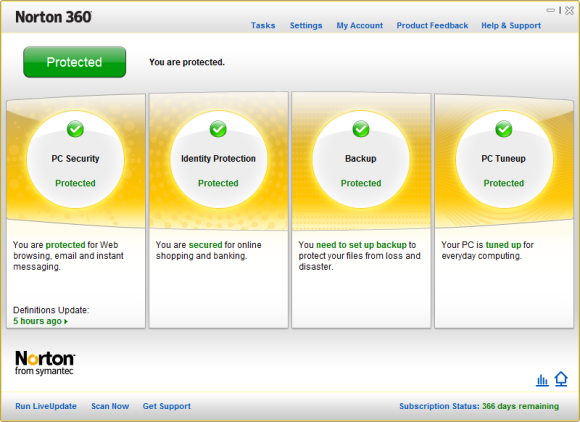Click the PC Tuneup green checkmark icon

pyautogui.click(x=503, y=129)
